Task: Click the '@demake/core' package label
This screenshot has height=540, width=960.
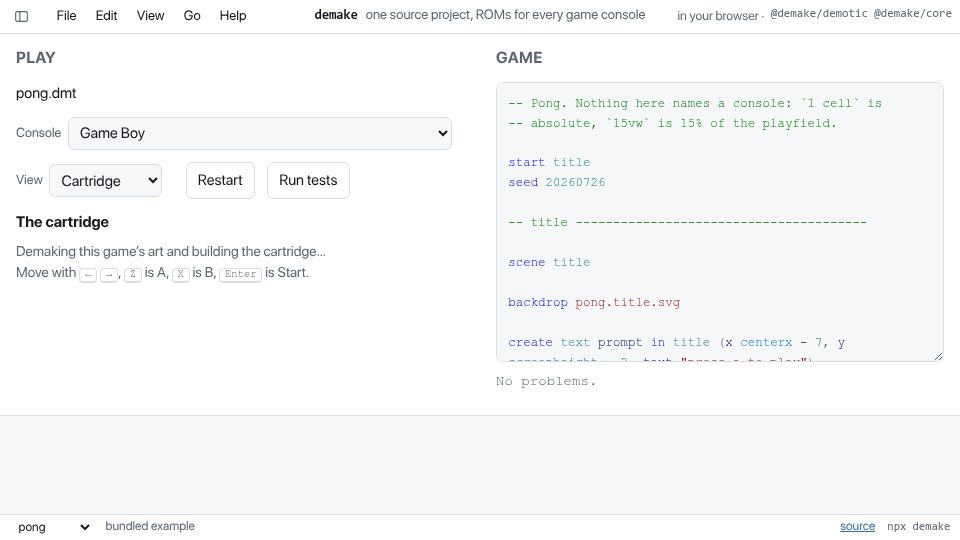Action: 912,13
